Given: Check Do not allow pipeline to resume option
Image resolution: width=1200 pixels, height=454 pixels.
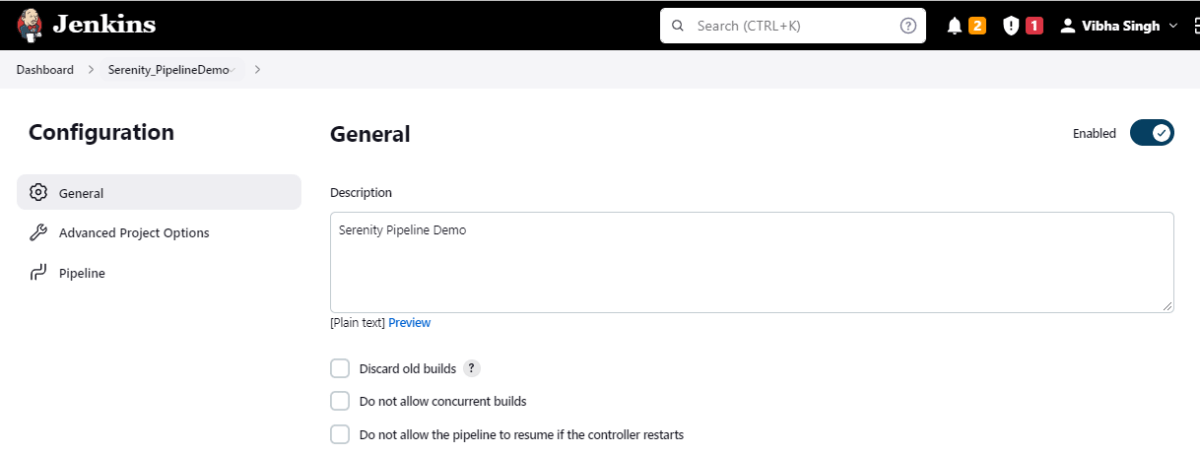Looking at the screenshot, I should 340,435.
